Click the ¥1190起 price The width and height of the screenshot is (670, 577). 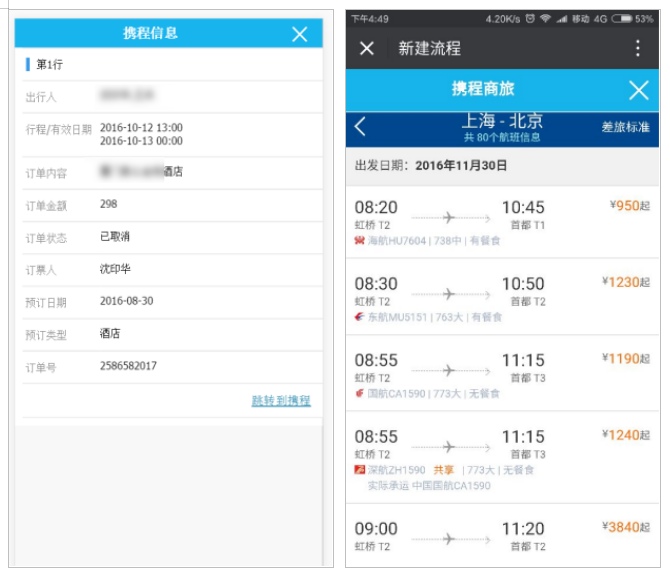626,359
